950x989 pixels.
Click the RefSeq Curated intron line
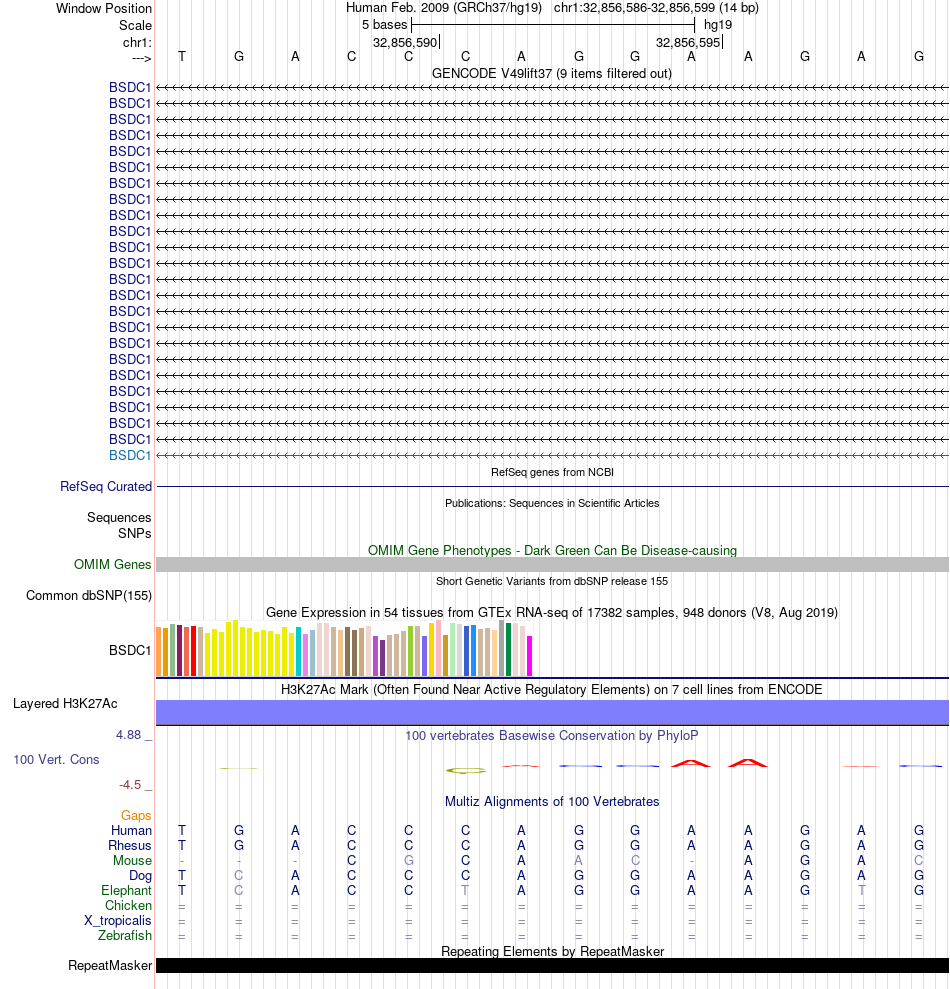coord(552,487)
